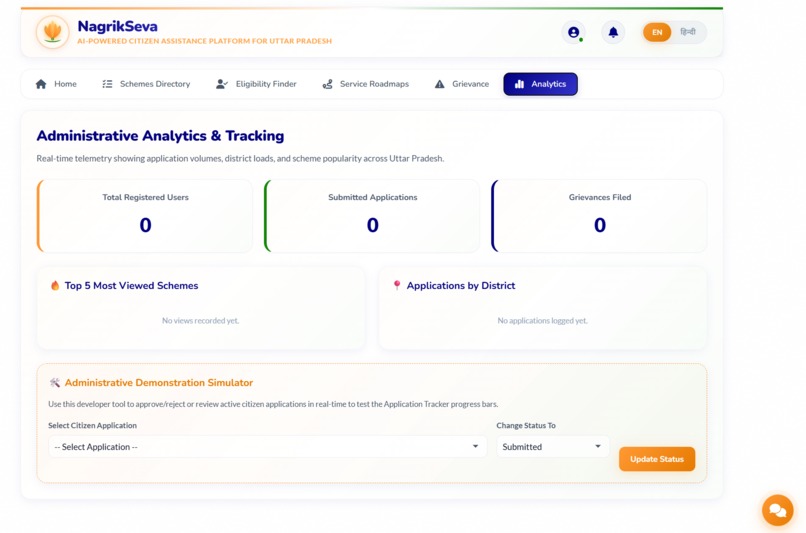
Task: Click the Administrative Analytics & Tracking heading
Action: [x=160, y=136]
